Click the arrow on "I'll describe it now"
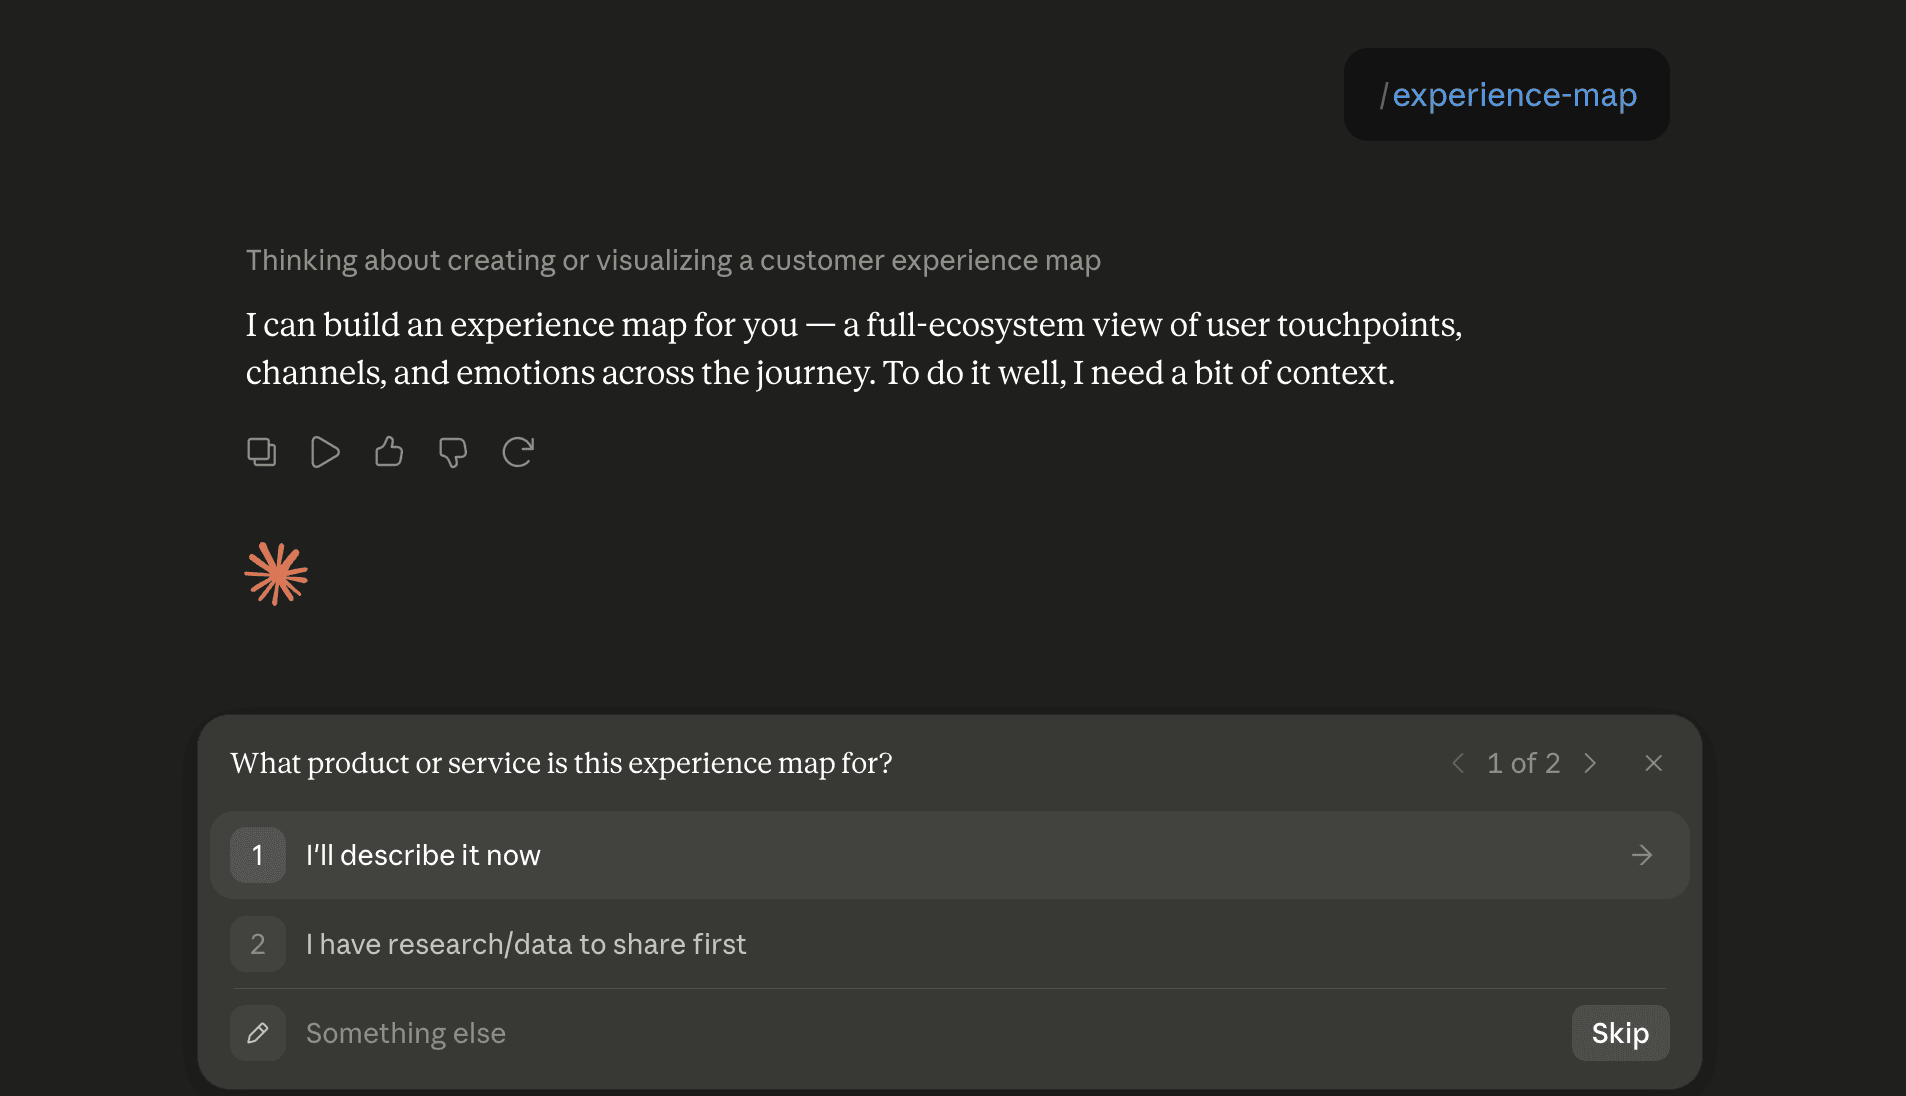Image resolution: width=1906 pixels, height=1096 pixels. pyautogui.click(x=1642, y=855)
